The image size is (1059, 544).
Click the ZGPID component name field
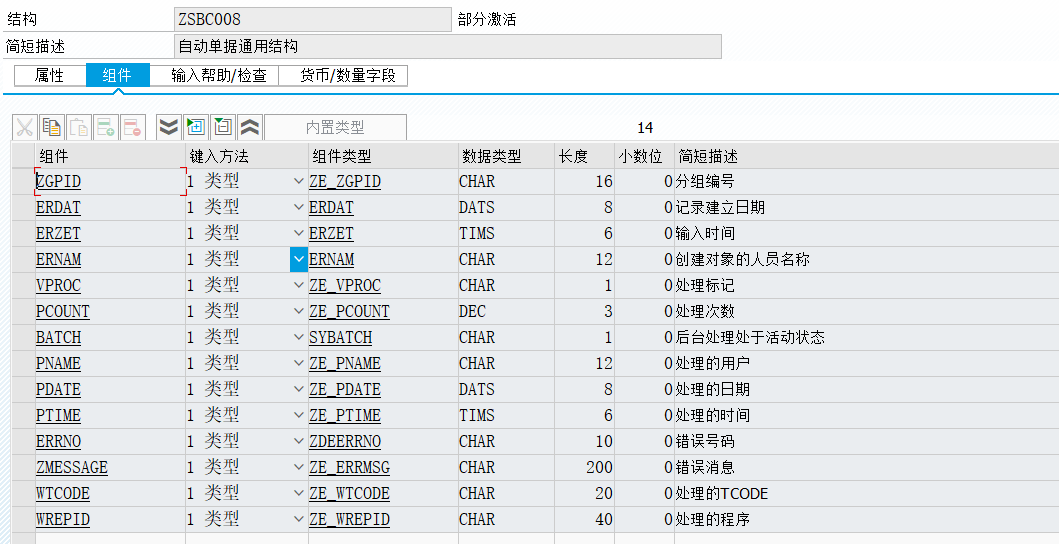tap(110, 181)
